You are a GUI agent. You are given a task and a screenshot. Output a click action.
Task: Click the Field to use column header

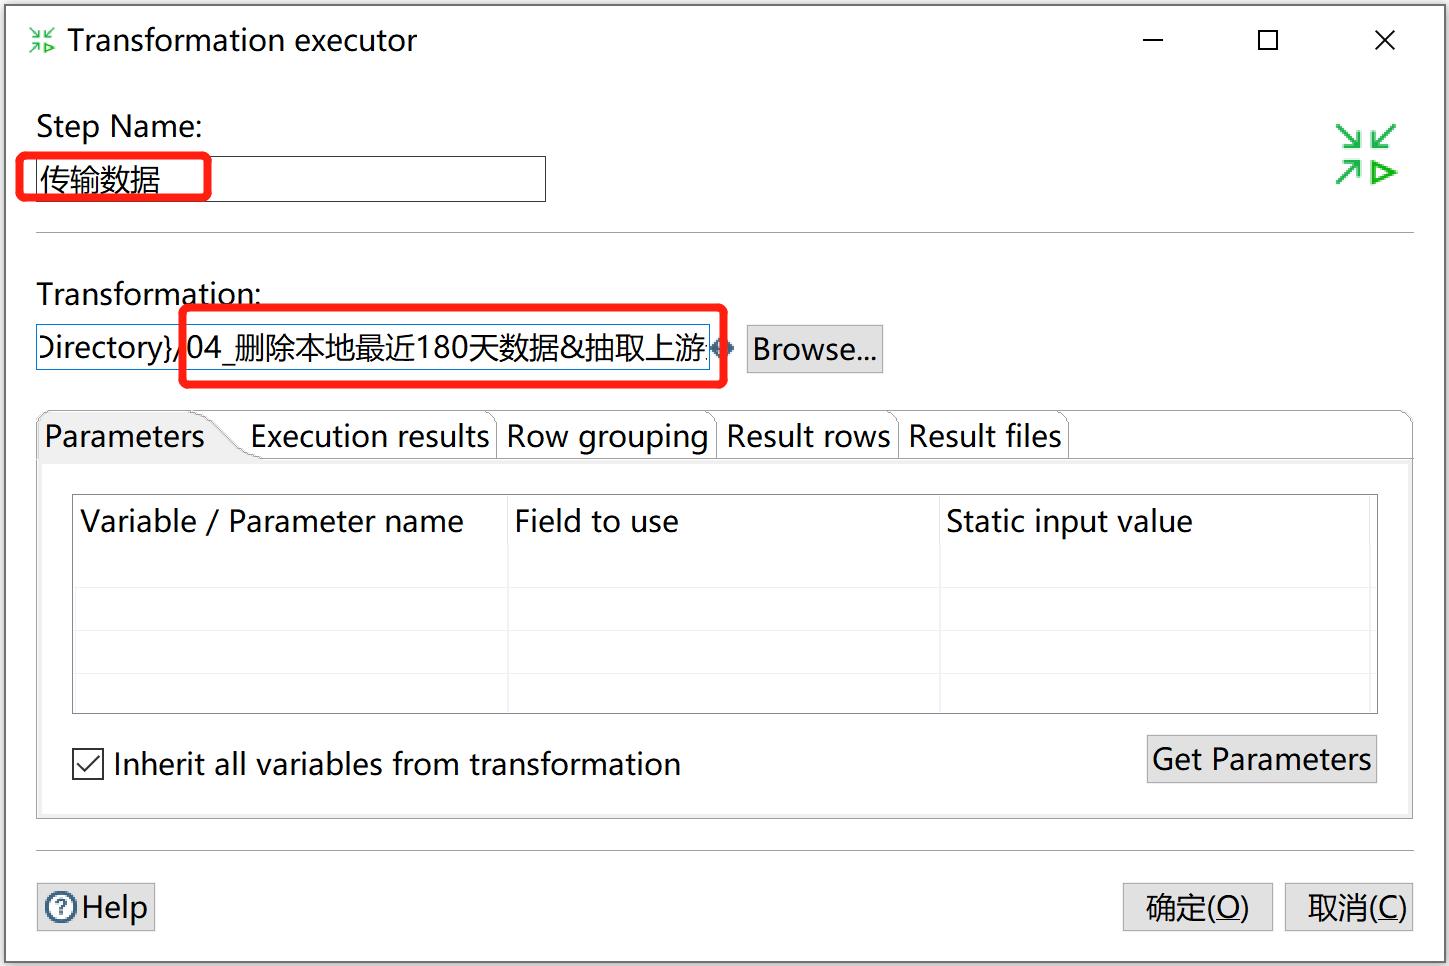[x=723, y=521]
